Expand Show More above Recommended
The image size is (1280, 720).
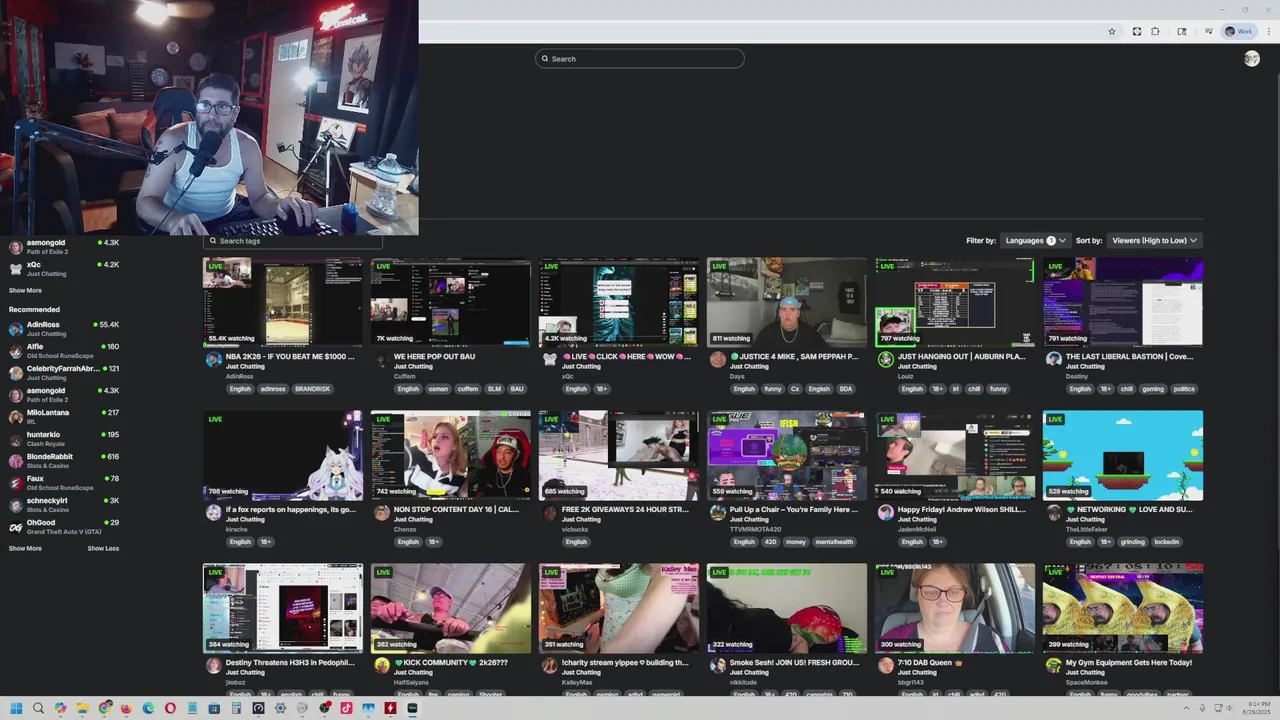pyautogui.click(x=25, y=291)
